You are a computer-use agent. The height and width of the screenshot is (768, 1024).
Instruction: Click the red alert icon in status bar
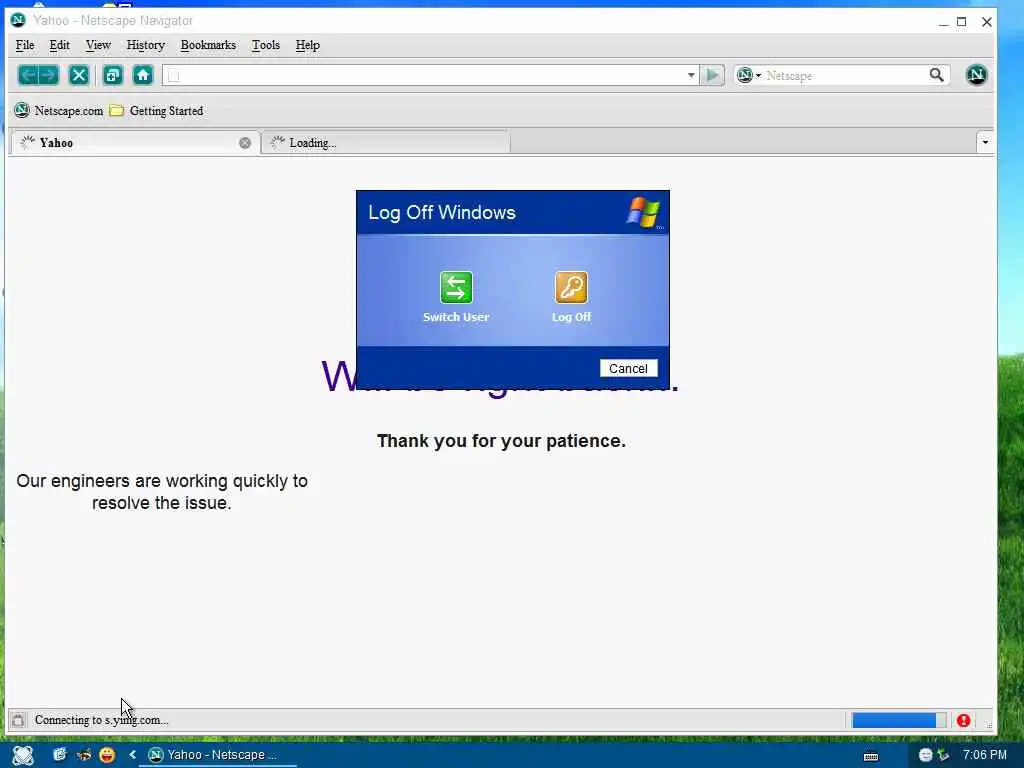point(963,720)
